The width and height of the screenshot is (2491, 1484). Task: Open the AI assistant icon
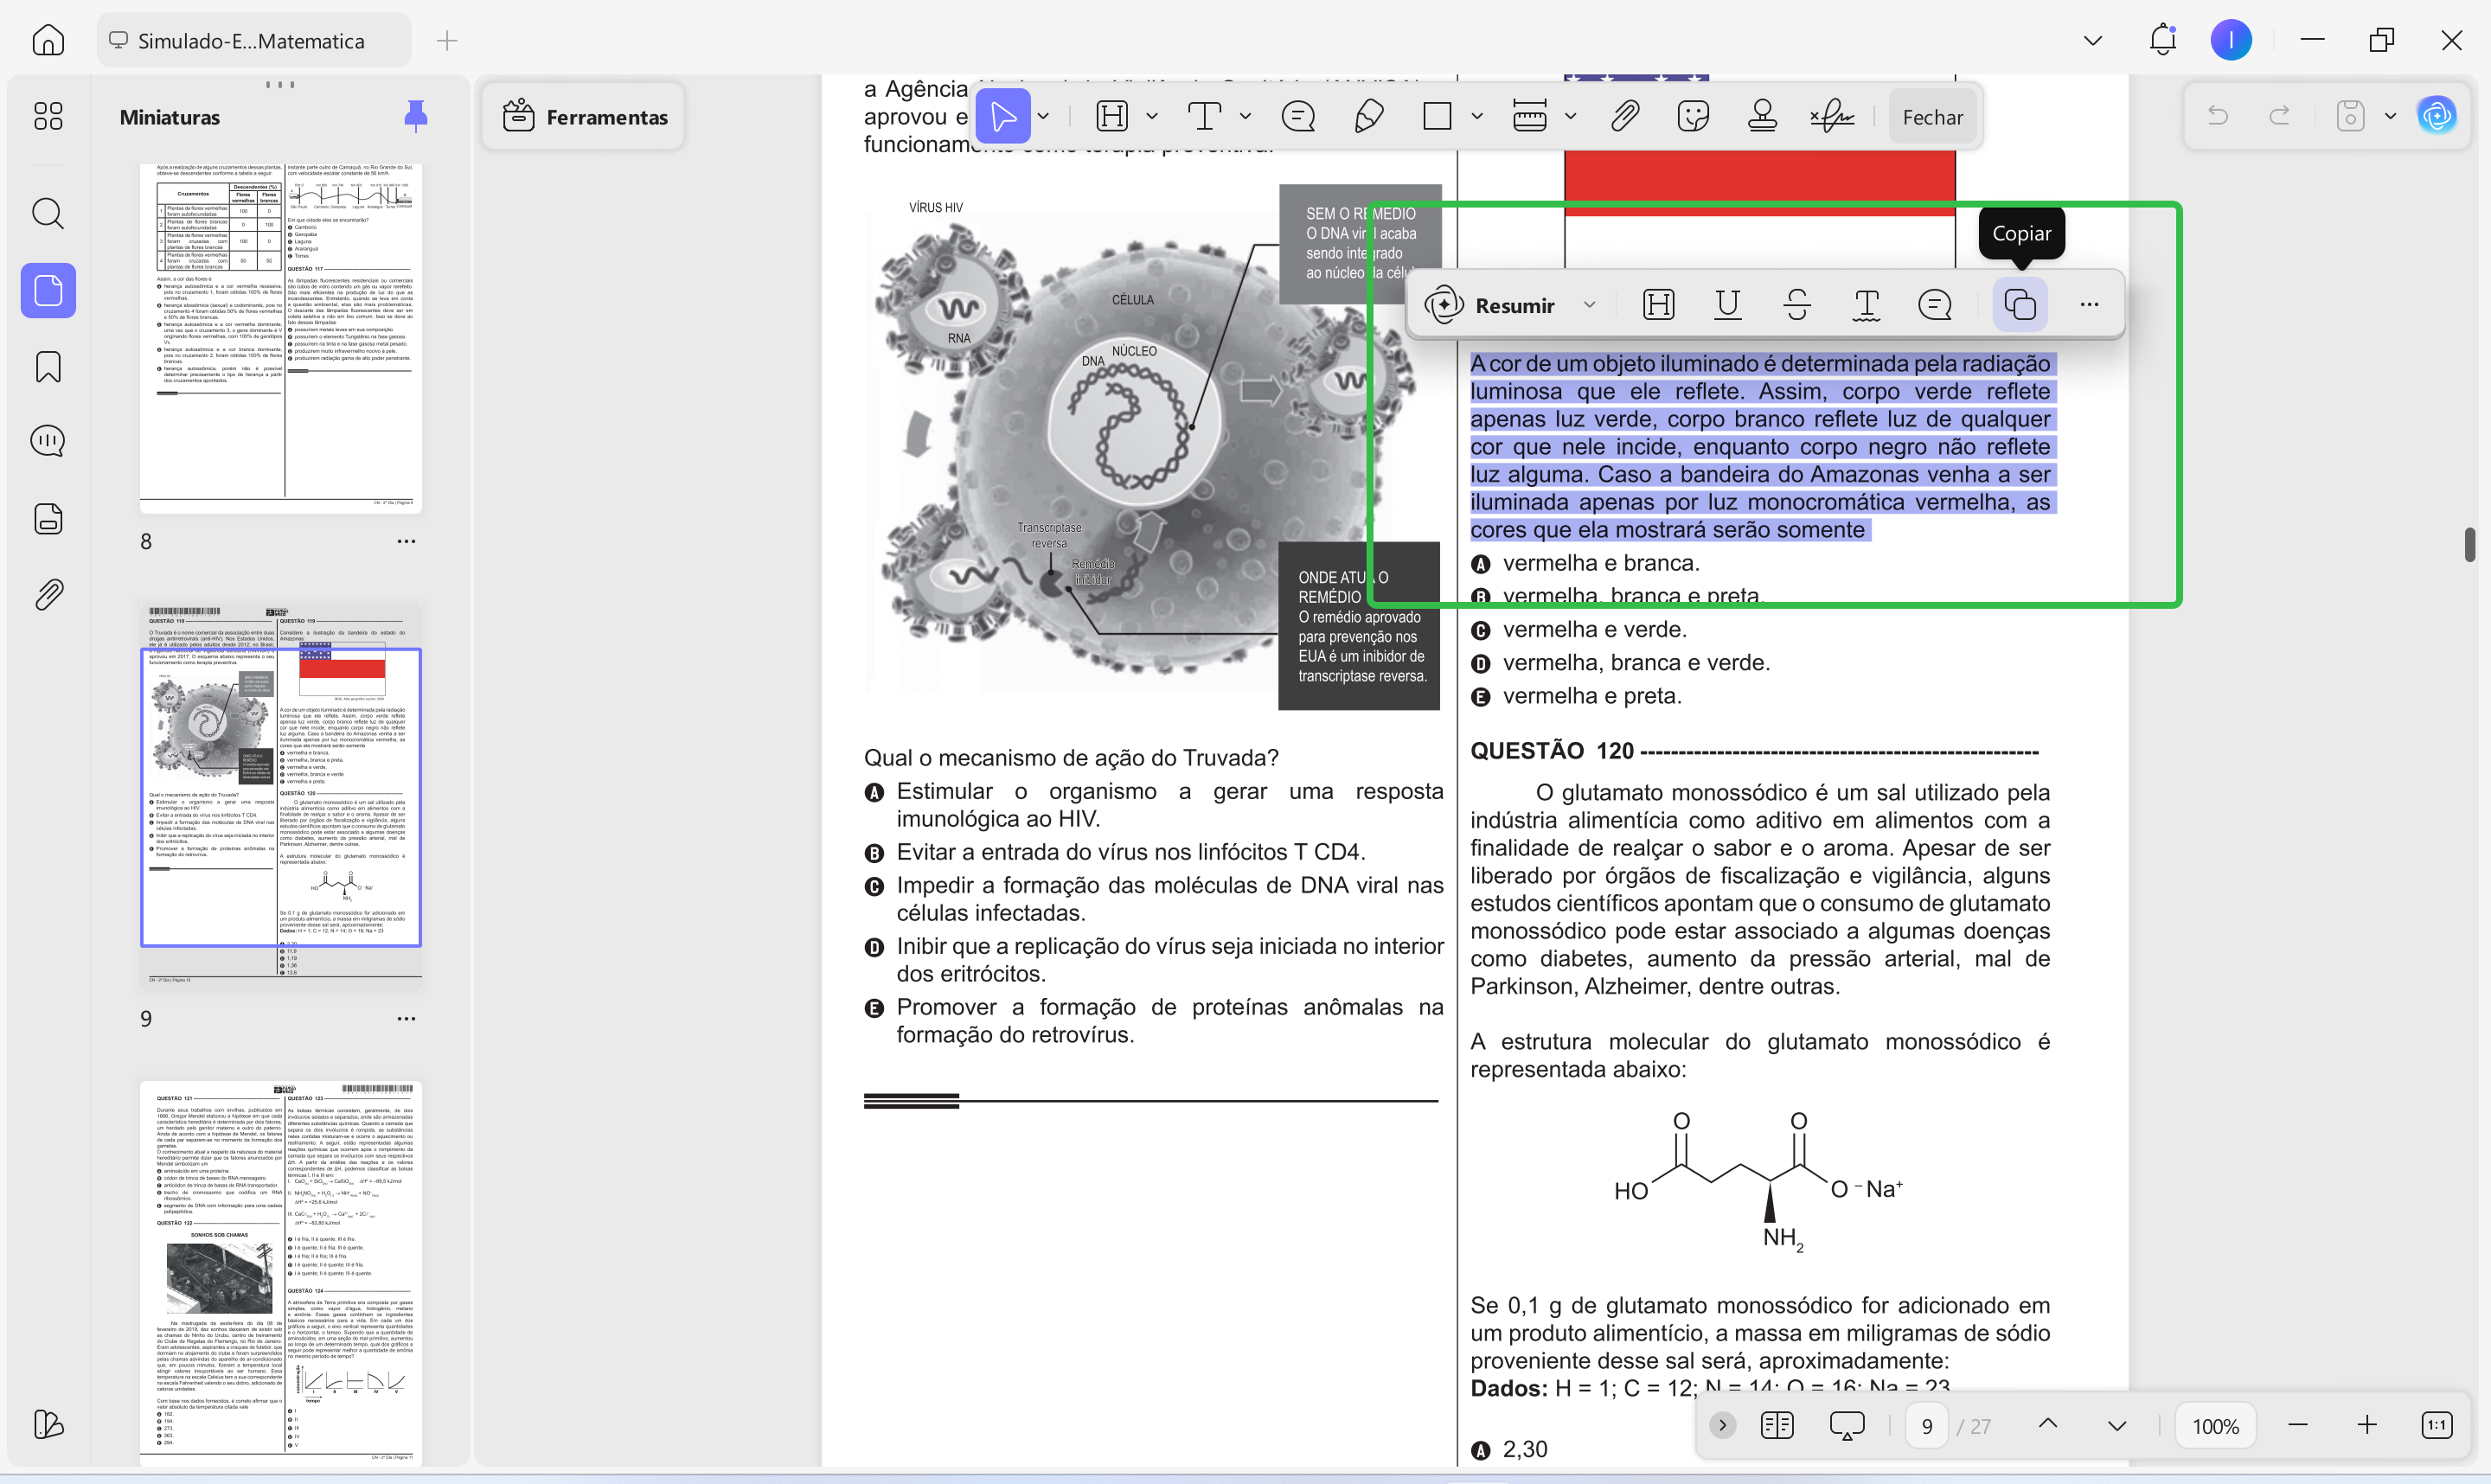click(x=2437, y=116)
